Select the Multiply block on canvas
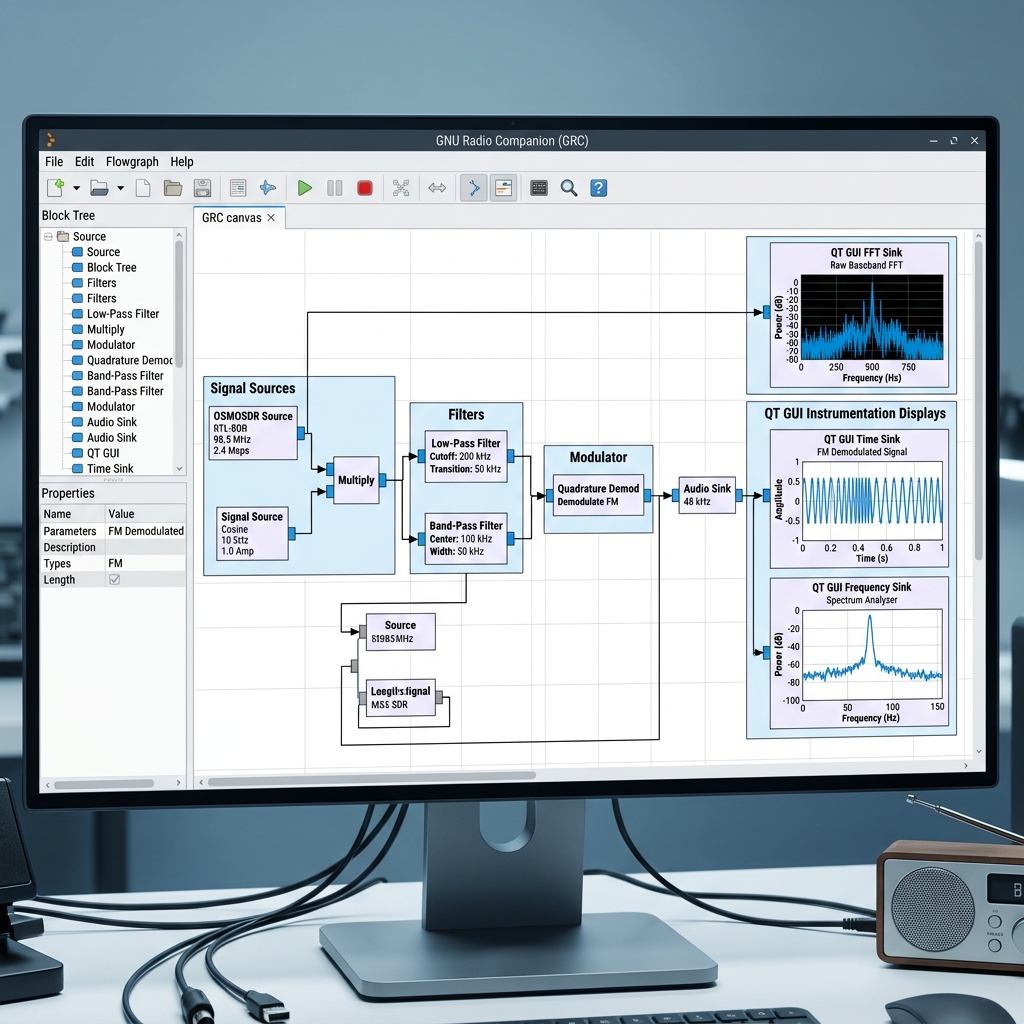The image size is (1024, 1024). click(356, 480)
